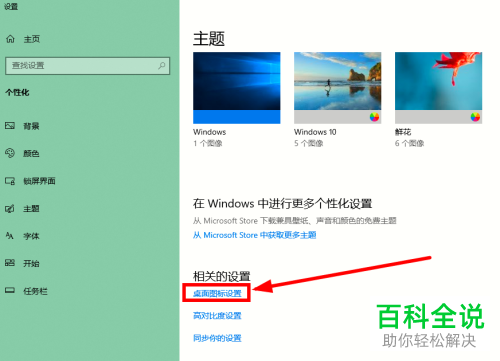Open the 主页 home page label
The height and width of the screenshot is (361, 500).
(32, 39)
